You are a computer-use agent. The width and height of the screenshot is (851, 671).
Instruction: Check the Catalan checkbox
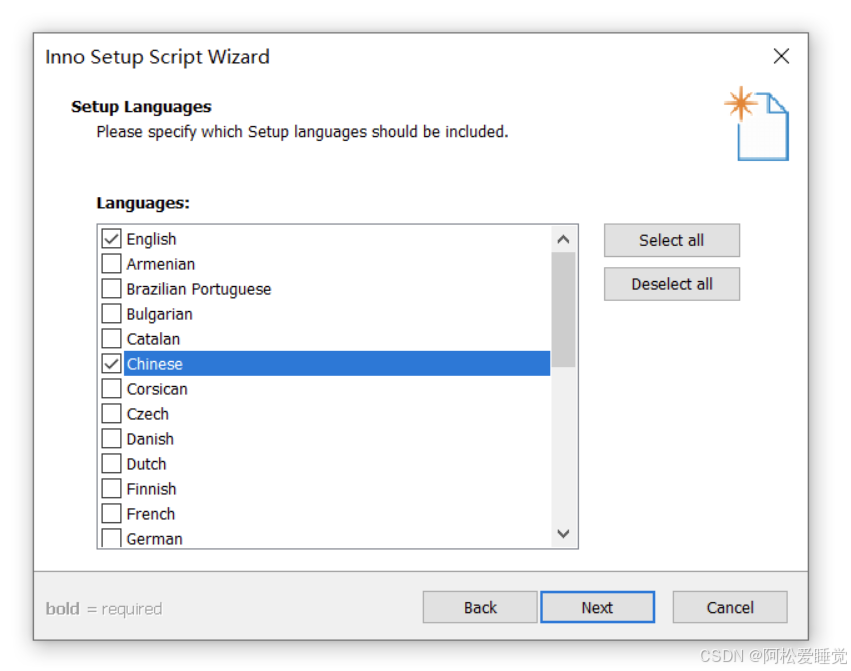pyautogui.click(x=111, y=338)
